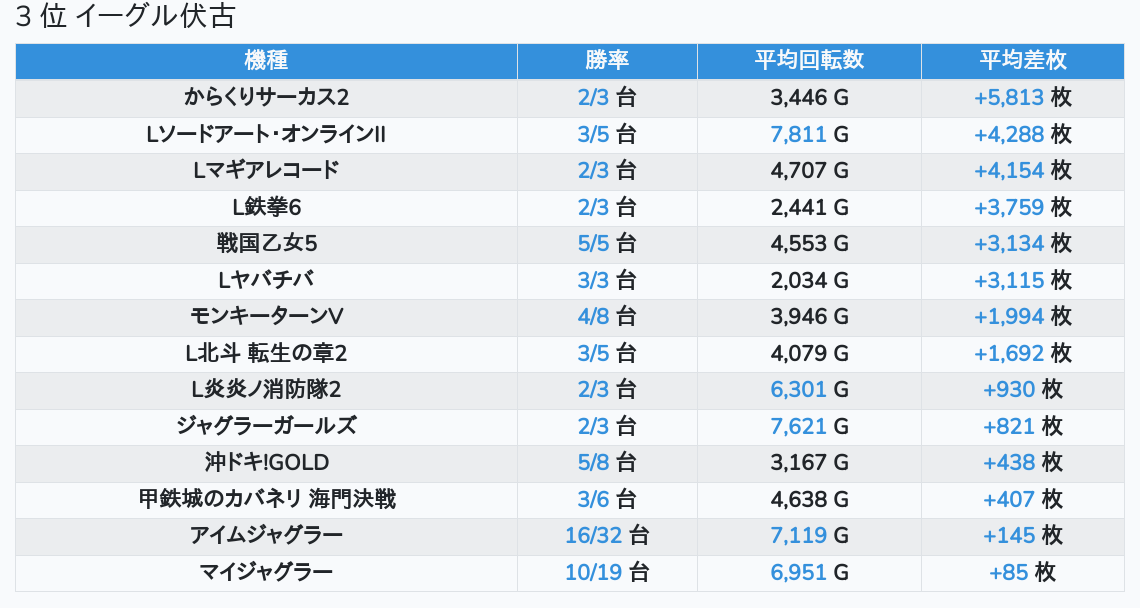This screenshot has width=1140, height=608.
Task: Click the +3,759 value for L鉄拳6
Action: click(x=1008, y=207)
